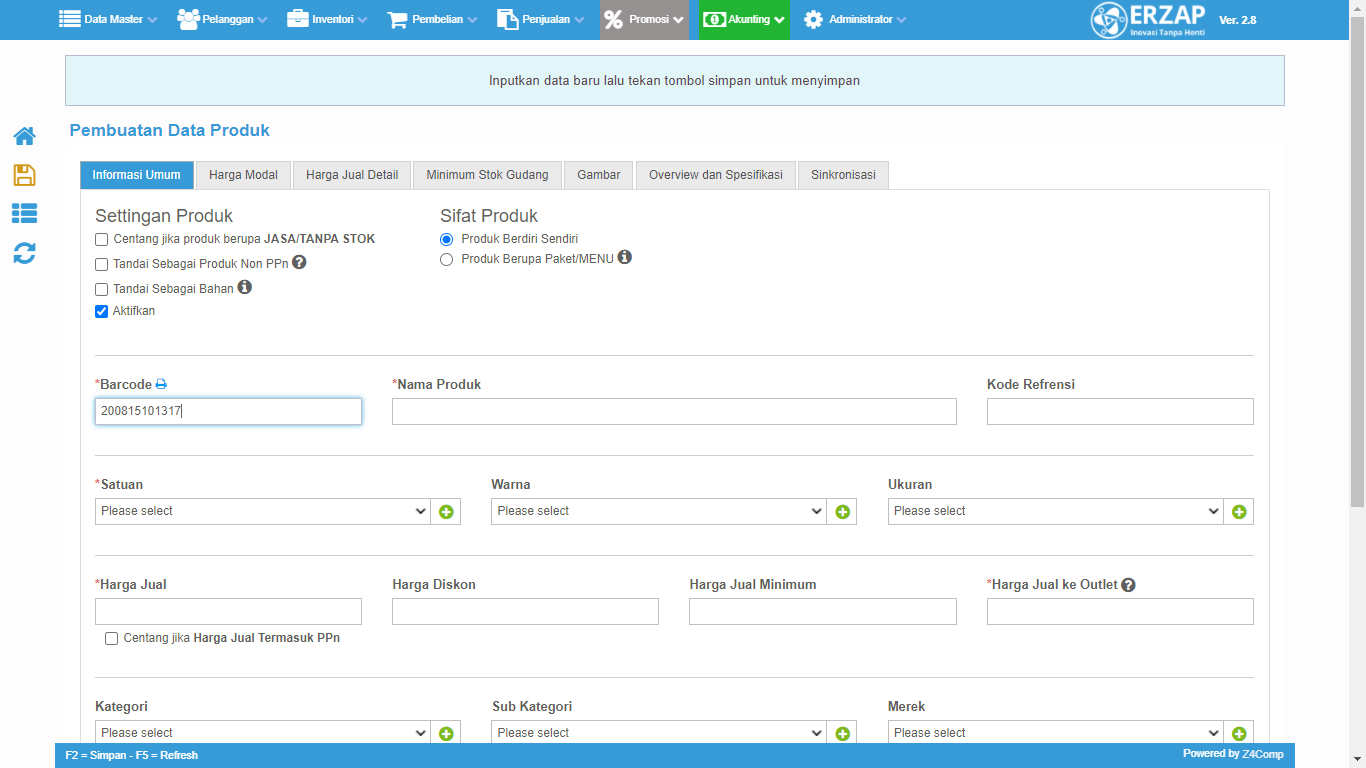Click help icon next to Produk Non PPn

coord(299,263)
